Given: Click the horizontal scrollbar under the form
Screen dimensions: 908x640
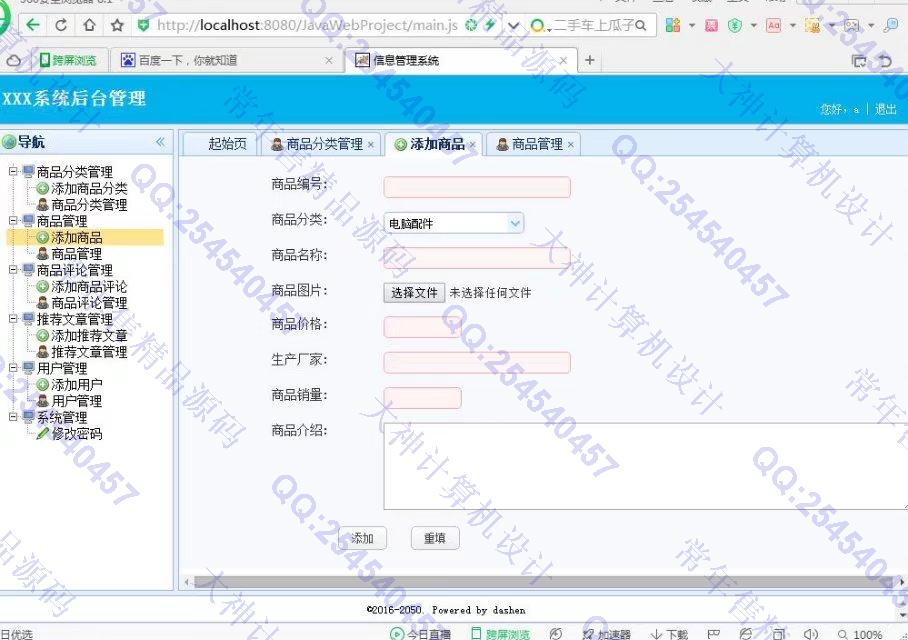Looking at the screenshot, I should [x=544, y=581].
